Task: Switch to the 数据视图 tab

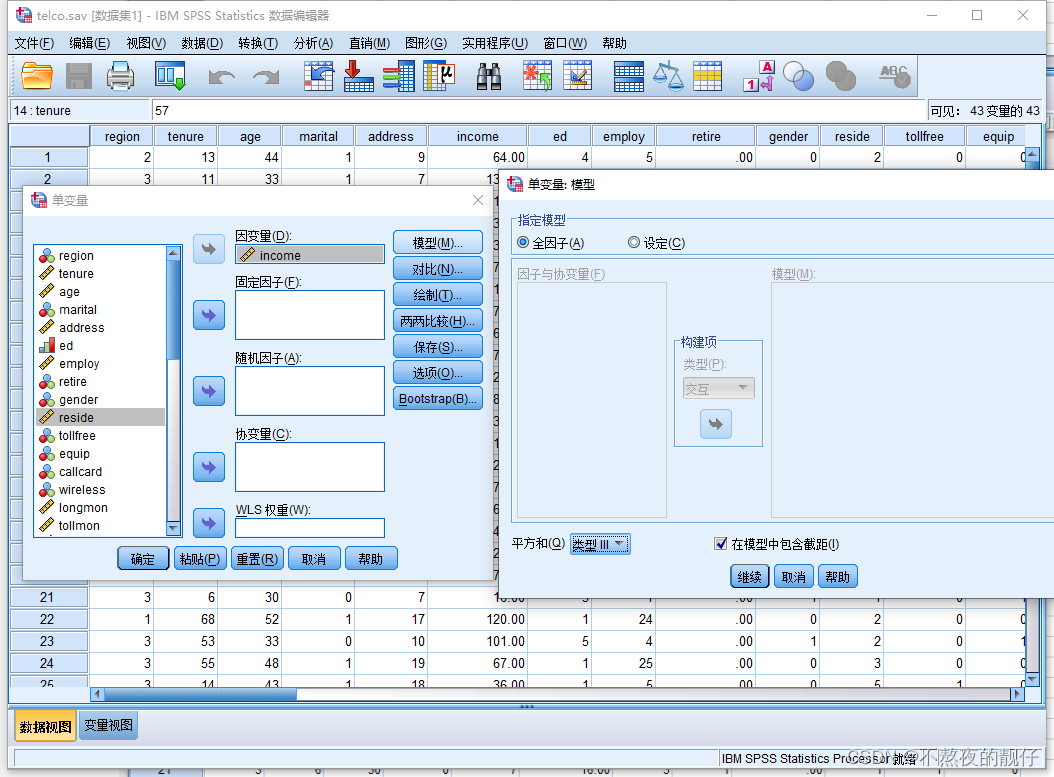Action: click(x=45, y=726)
